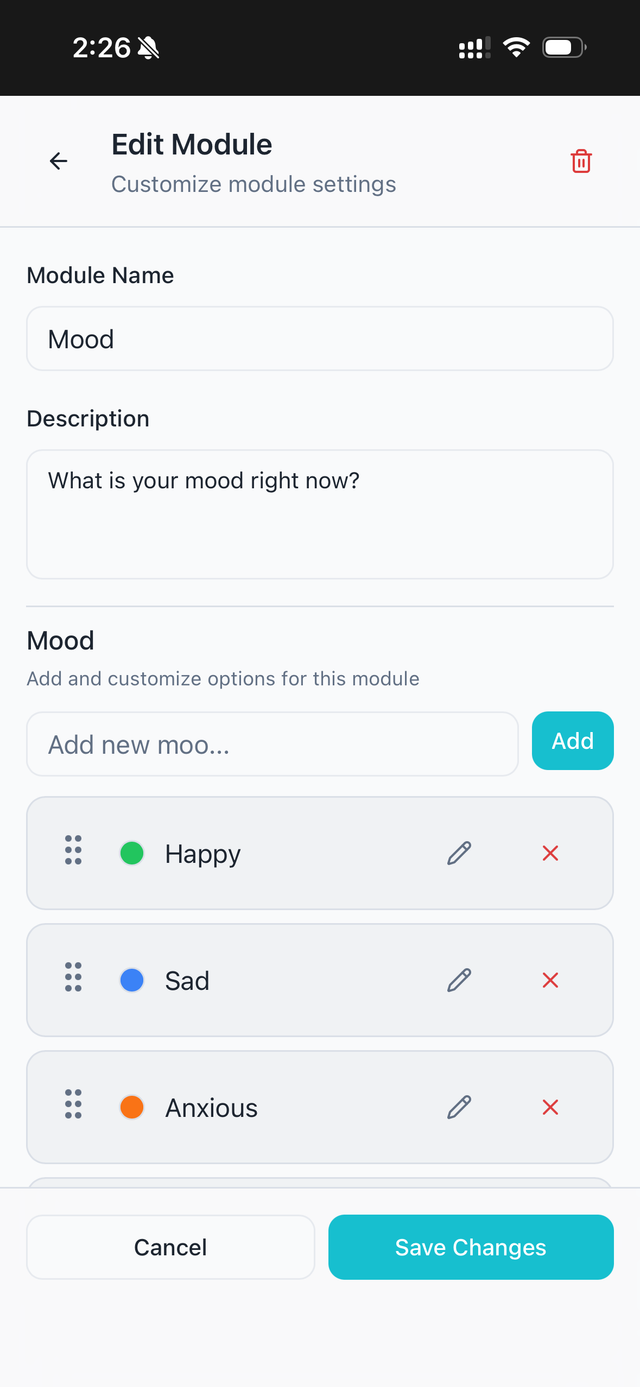Click the back arrow to exit Edit Module
Viewport: 640px width, 1387px height.
click(58, 161)
